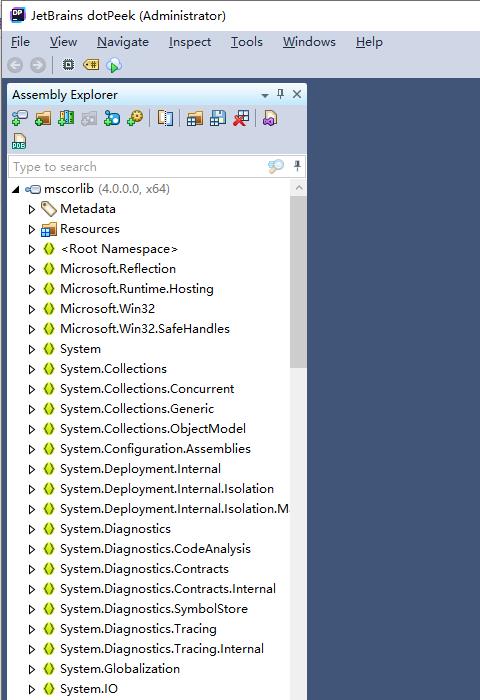The image size is (480, 700).
Task: Click the Resources folder icon
Action: (49, 229)
